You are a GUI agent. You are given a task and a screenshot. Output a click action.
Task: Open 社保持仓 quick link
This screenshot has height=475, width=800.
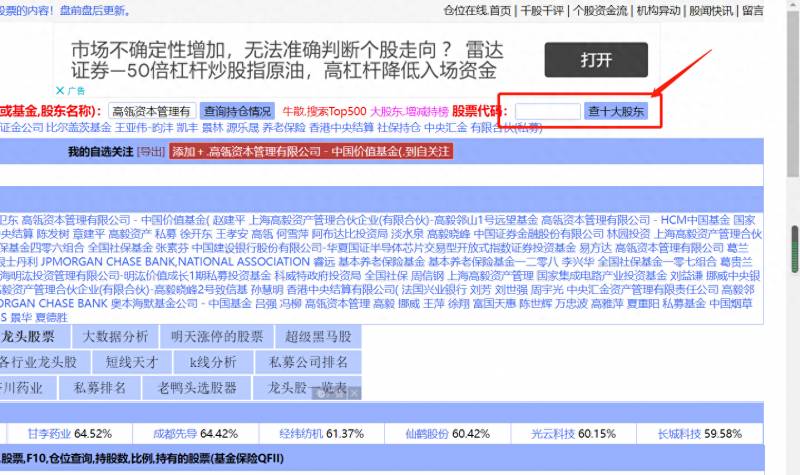398,128
